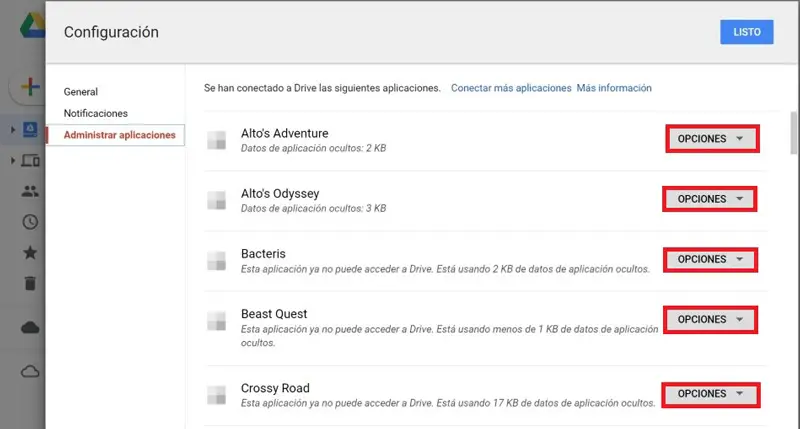Click the Bacteris app name

pyautogui.click(x=263, y=254)
